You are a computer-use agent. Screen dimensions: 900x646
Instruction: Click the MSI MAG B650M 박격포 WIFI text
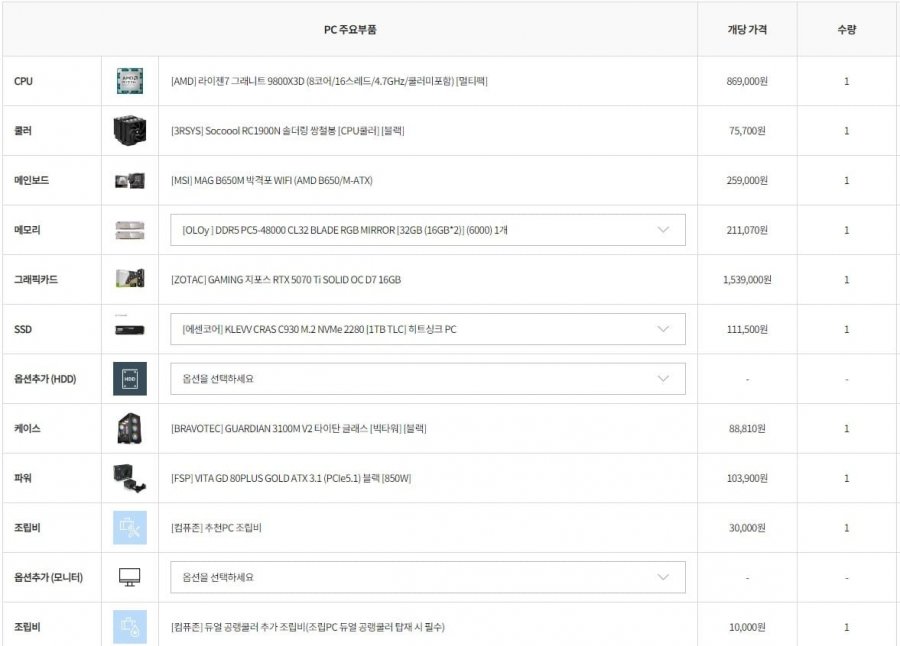pos(271,180)
